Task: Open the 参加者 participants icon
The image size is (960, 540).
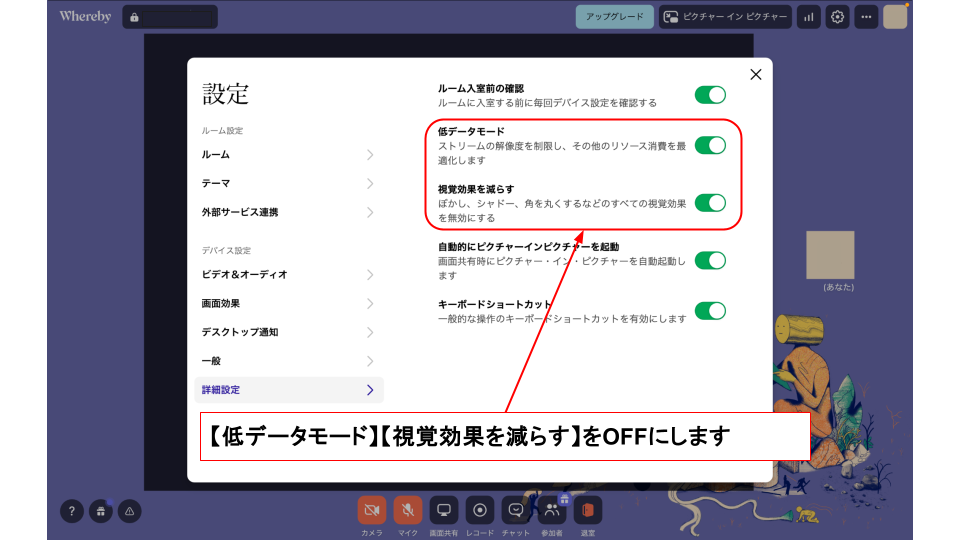Action: [551, 510]
